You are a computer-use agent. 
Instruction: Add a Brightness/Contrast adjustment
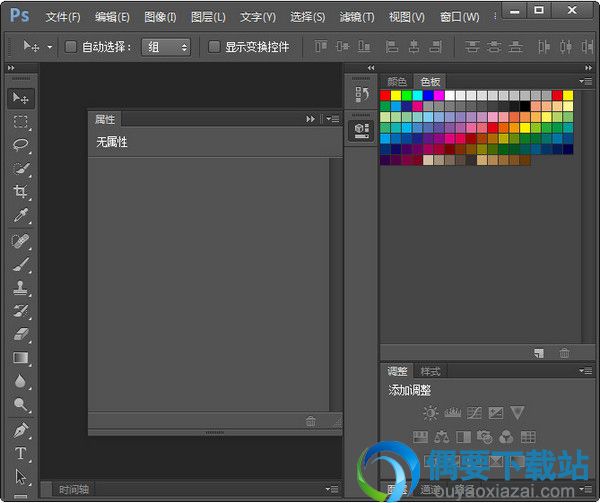[x=430, y=413]
